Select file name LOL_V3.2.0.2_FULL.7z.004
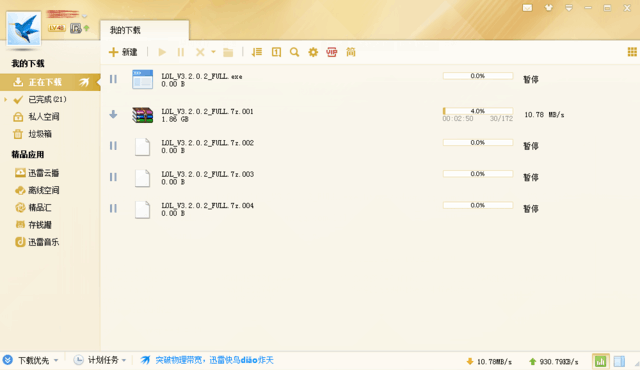This screenshot has width=640, height=370. pos(207,206)
